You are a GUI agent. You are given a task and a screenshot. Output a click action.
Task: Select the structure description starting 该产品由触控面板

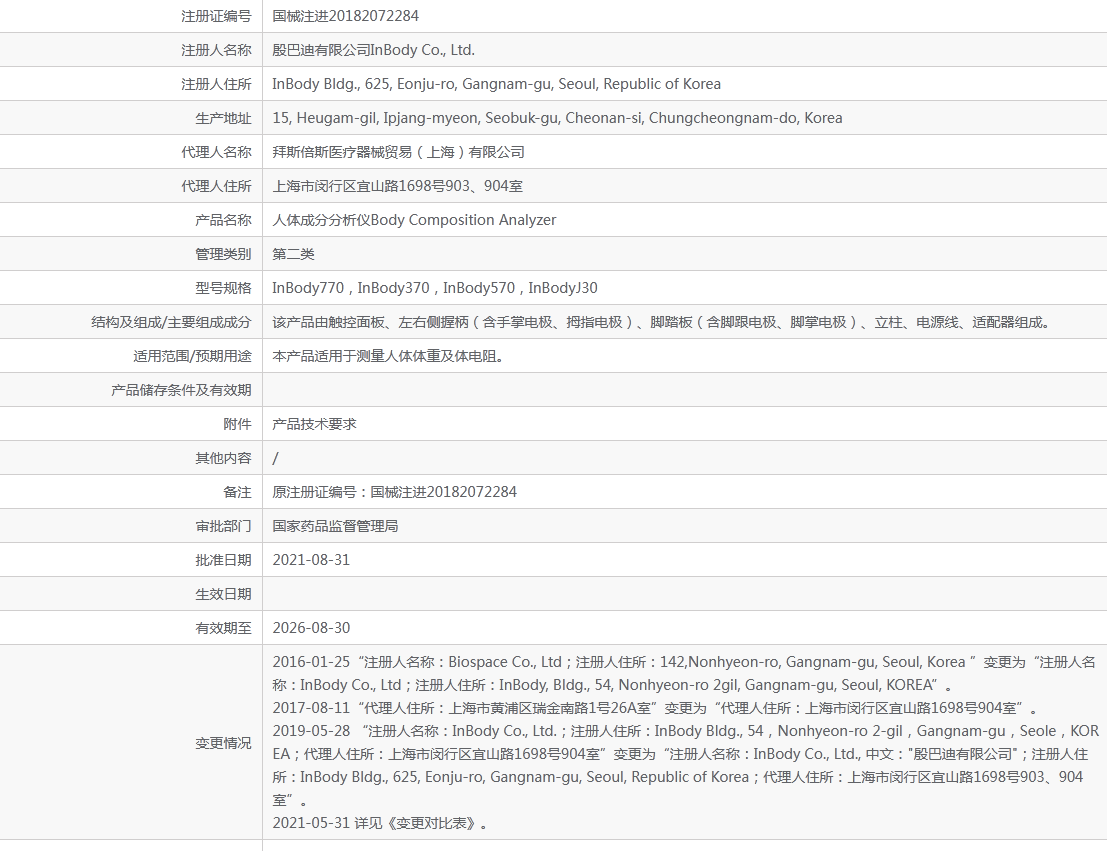(x=664, y=322)
